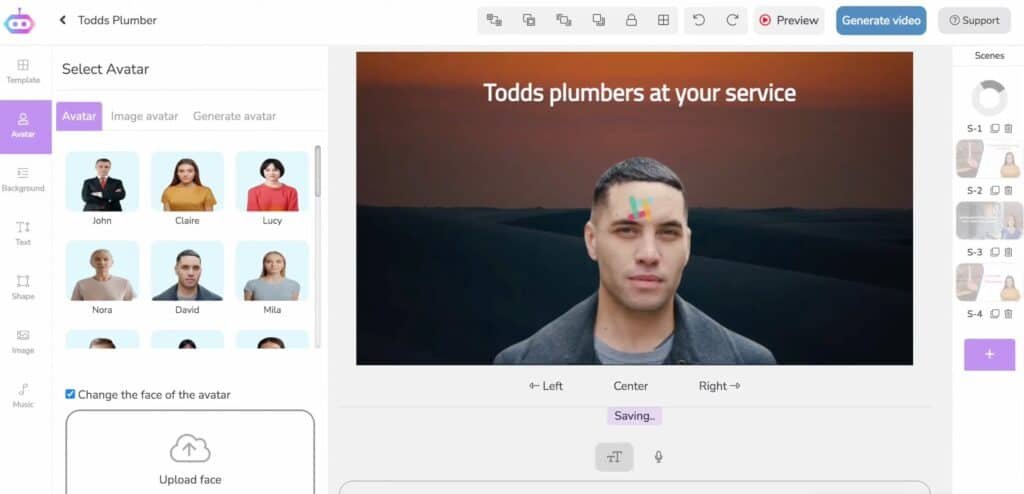
Task: Add a new scene with plus button
Action: click(x=989, y=355)
